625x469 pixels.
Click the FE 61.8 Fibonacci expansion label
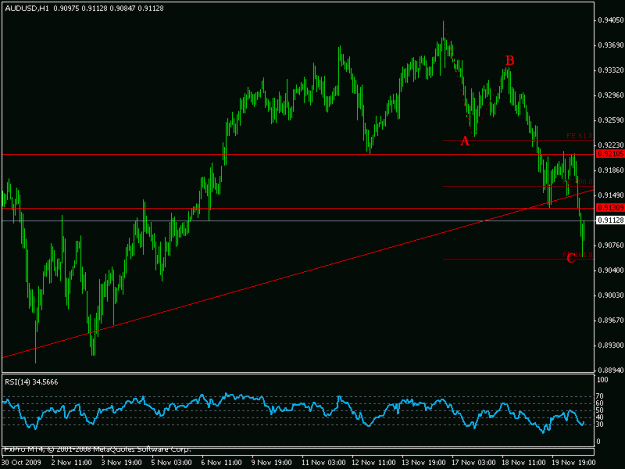pos(579,136)
